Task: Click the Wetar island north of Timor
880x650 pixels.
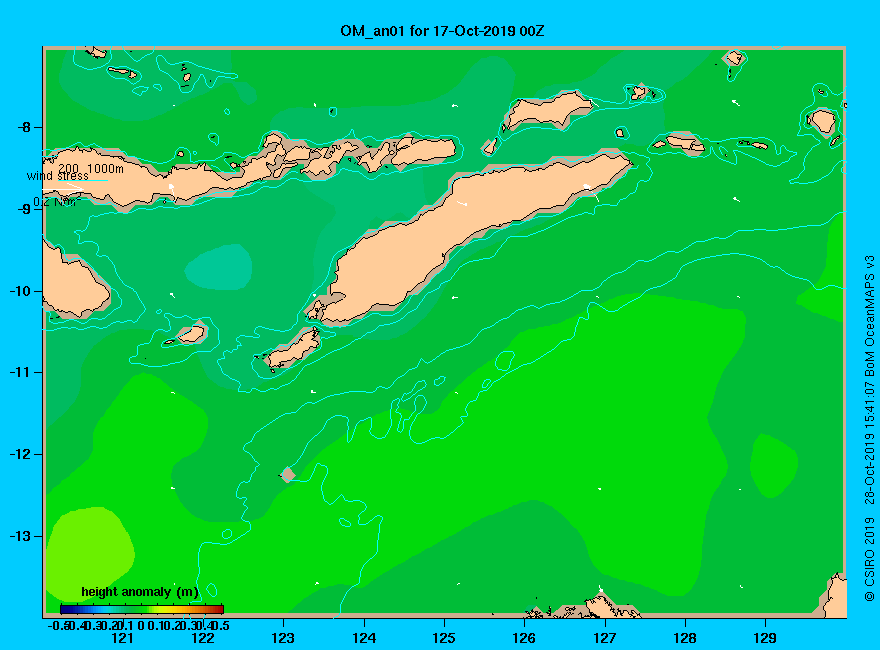Action: (x=547, y=110)
